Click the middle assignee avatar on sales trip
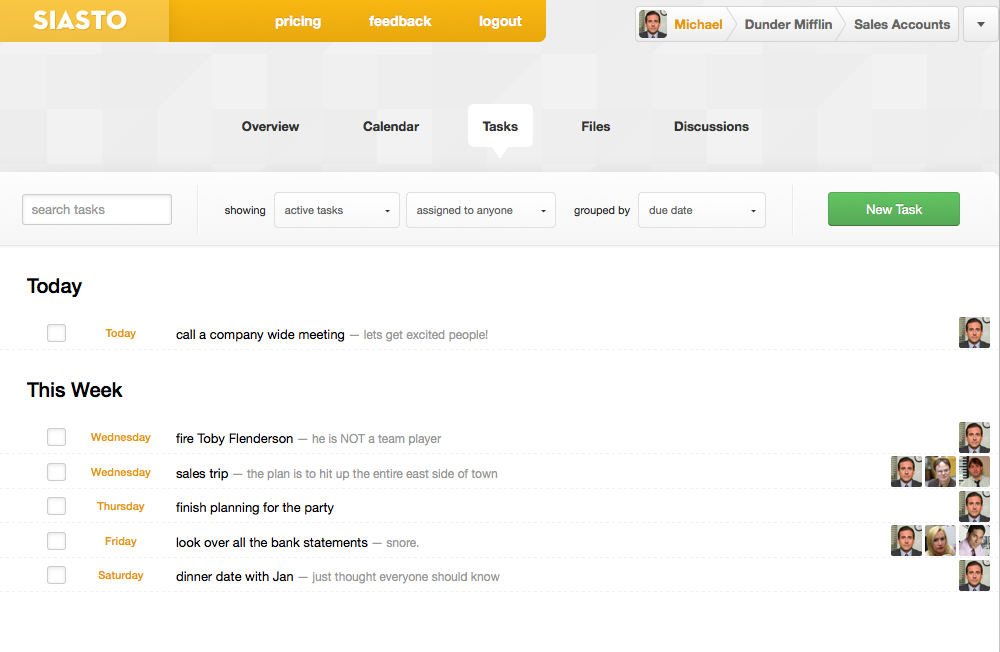This screenshot has width=1000, height=652. pos(940,472)
